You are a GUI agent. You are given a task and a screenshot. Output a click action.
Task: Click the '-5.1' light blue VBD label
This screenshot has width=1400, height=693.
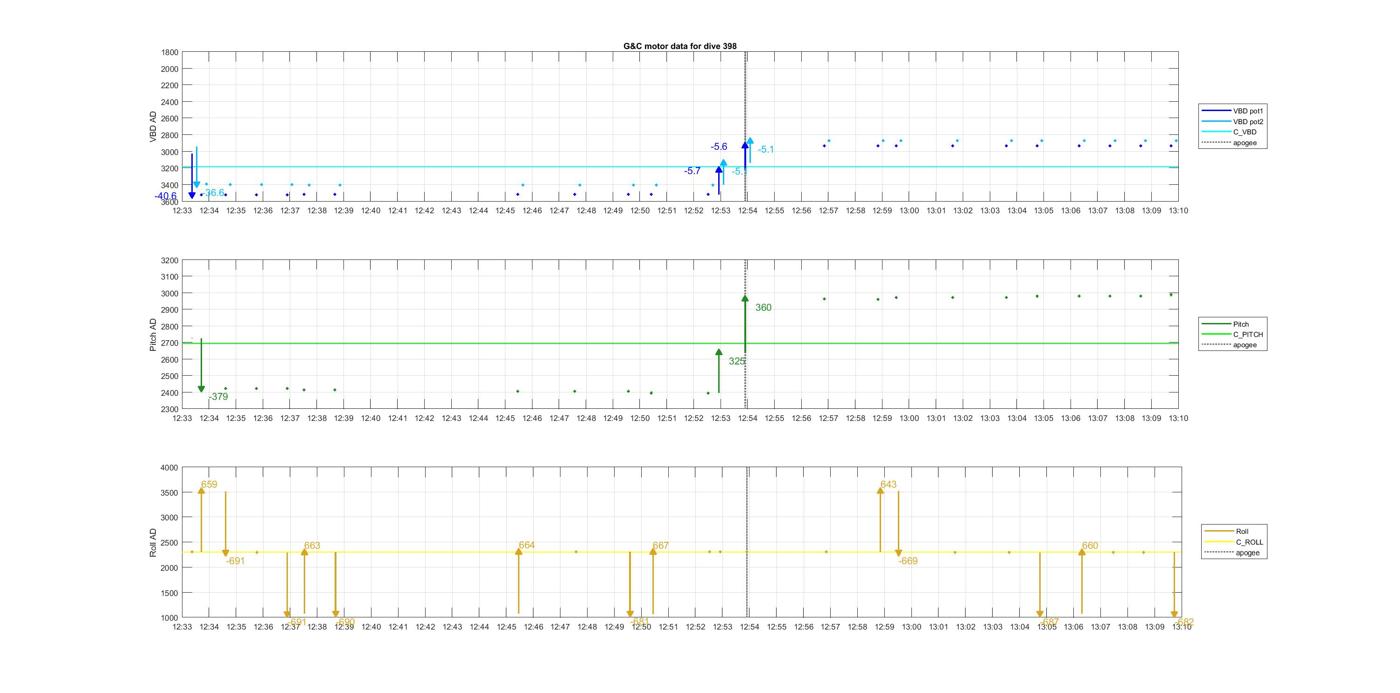(766, 150)
